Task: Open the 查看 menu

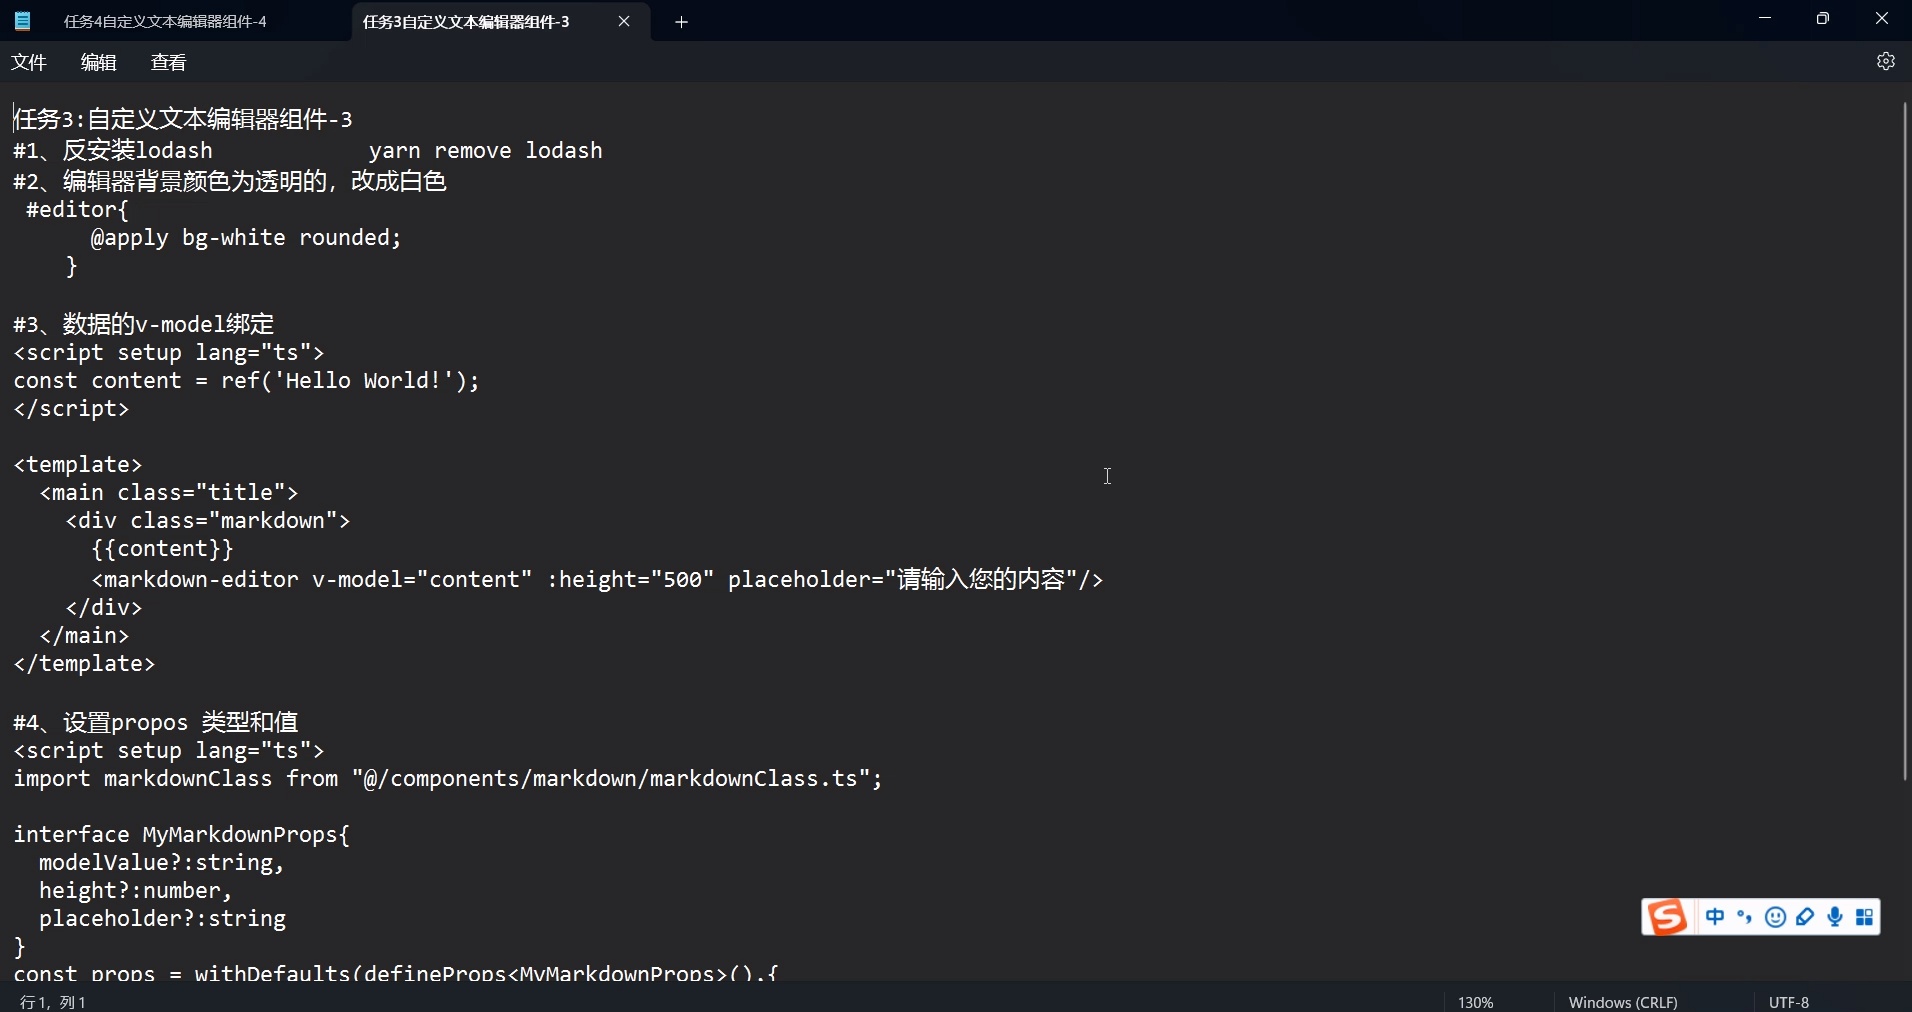Action: click(167, 61)
